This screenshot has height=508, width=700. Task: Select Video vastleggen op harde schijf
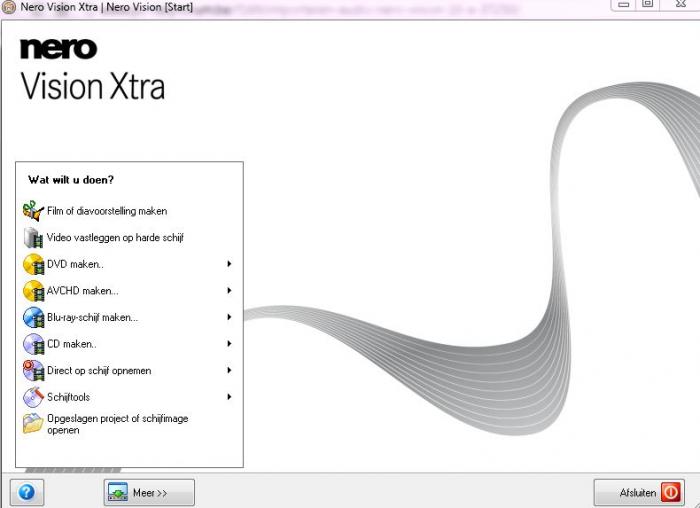point(115,237)
